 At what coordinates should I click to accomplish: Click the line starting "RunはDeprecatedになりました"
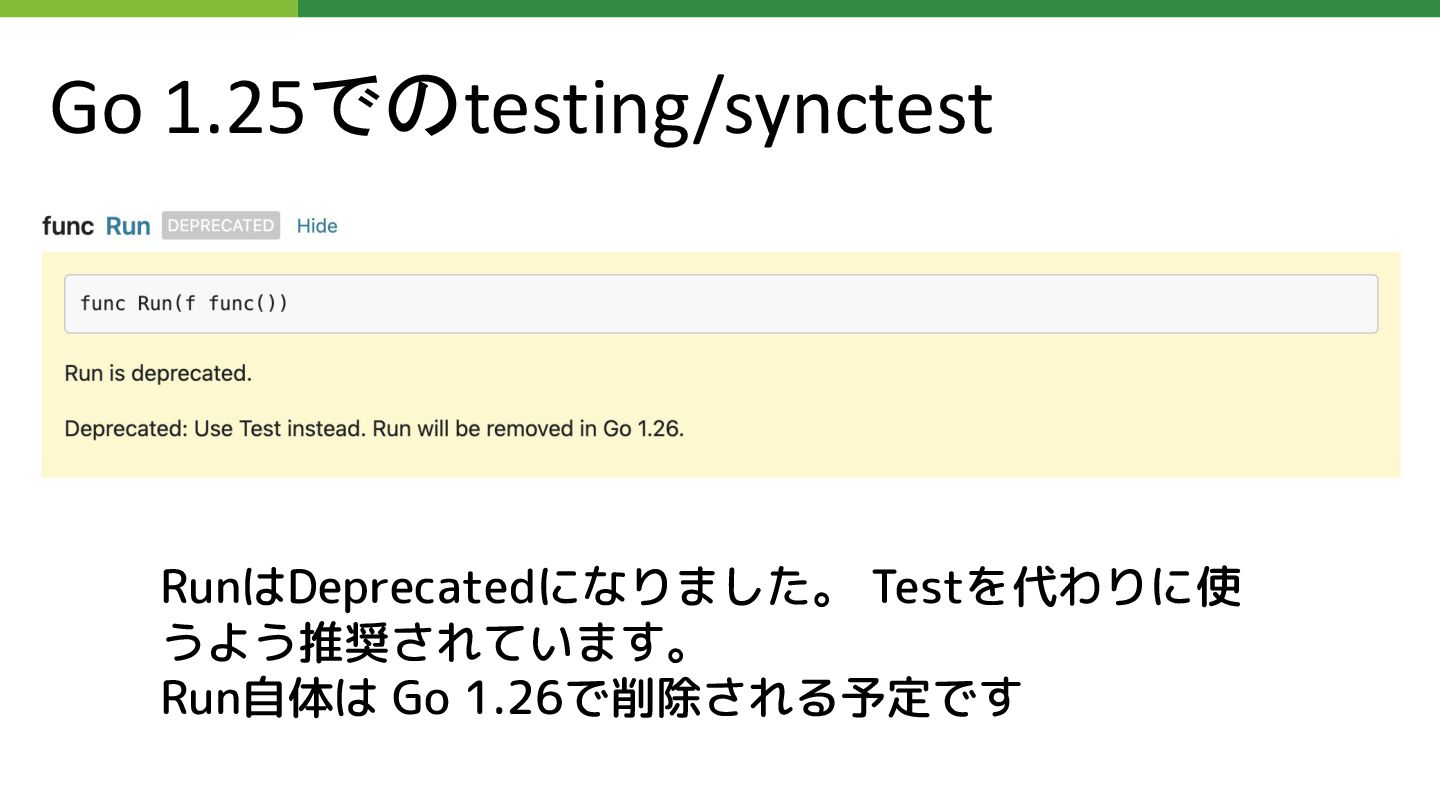[x=701, y=588]
